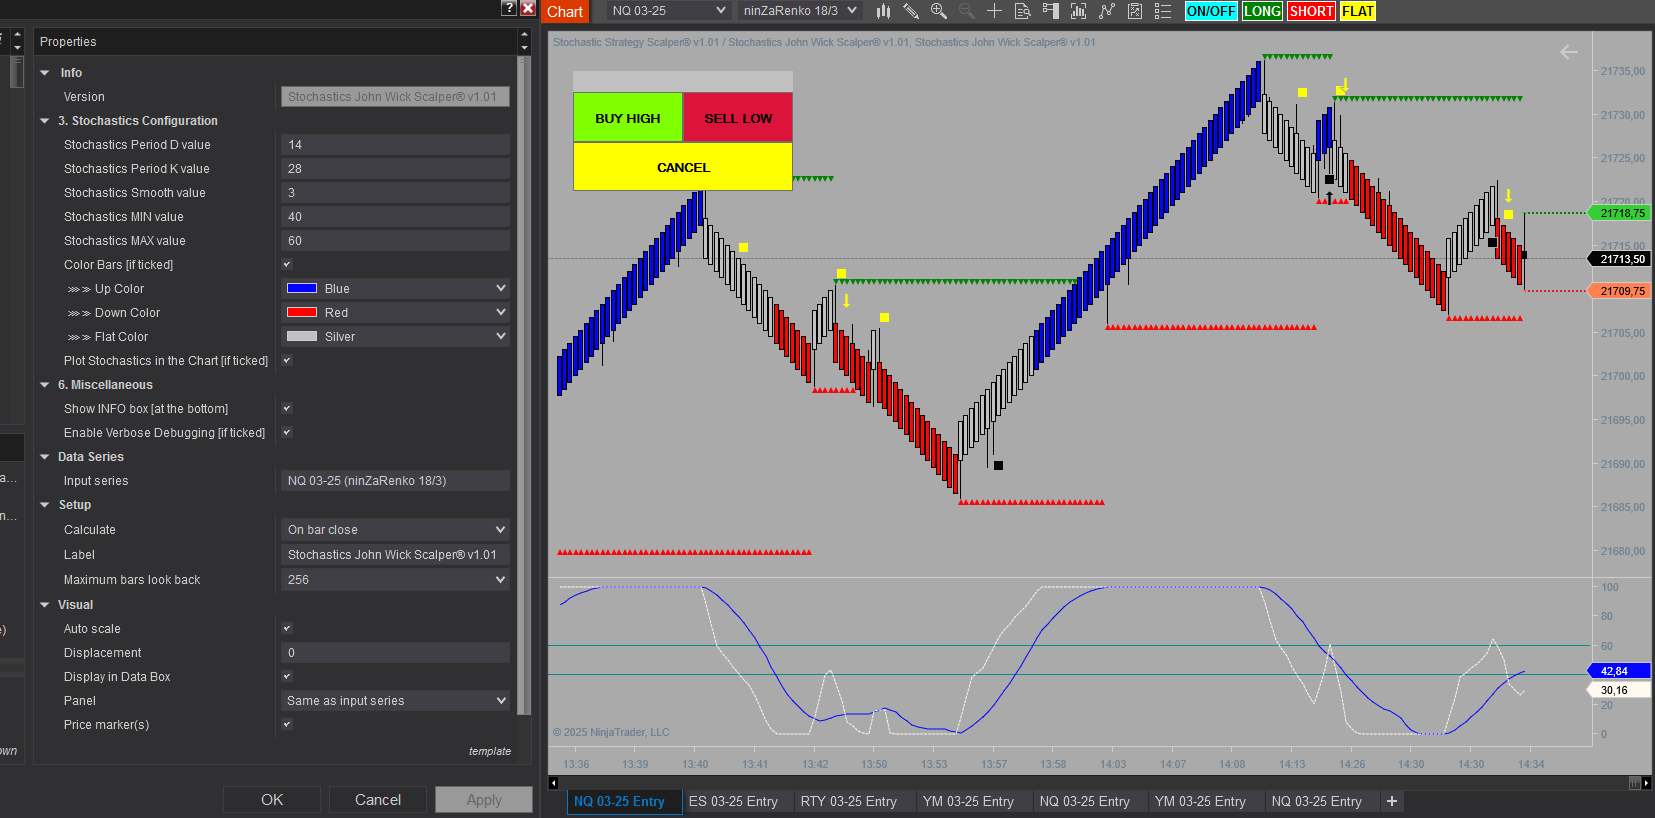Open the list view icon in chart toolbar
Image resolution: width=1655 pixels, height=818 pixels.
point(1163,11)
